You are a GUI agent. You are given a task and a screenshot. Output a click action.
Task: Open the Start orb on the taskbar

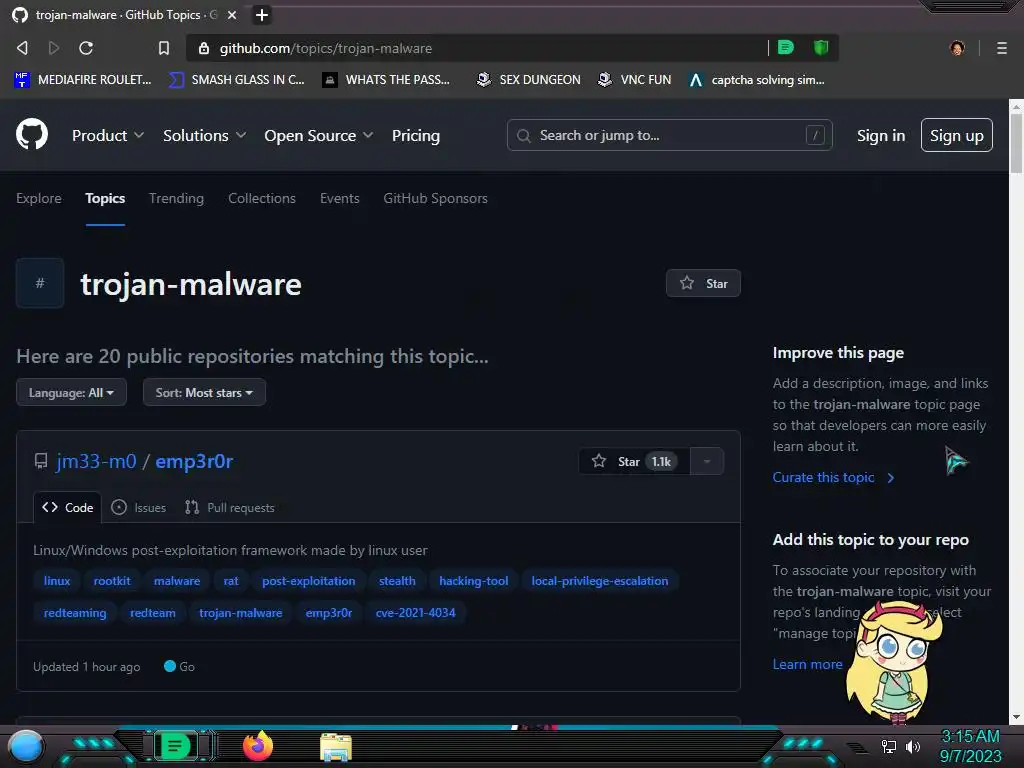25,747
